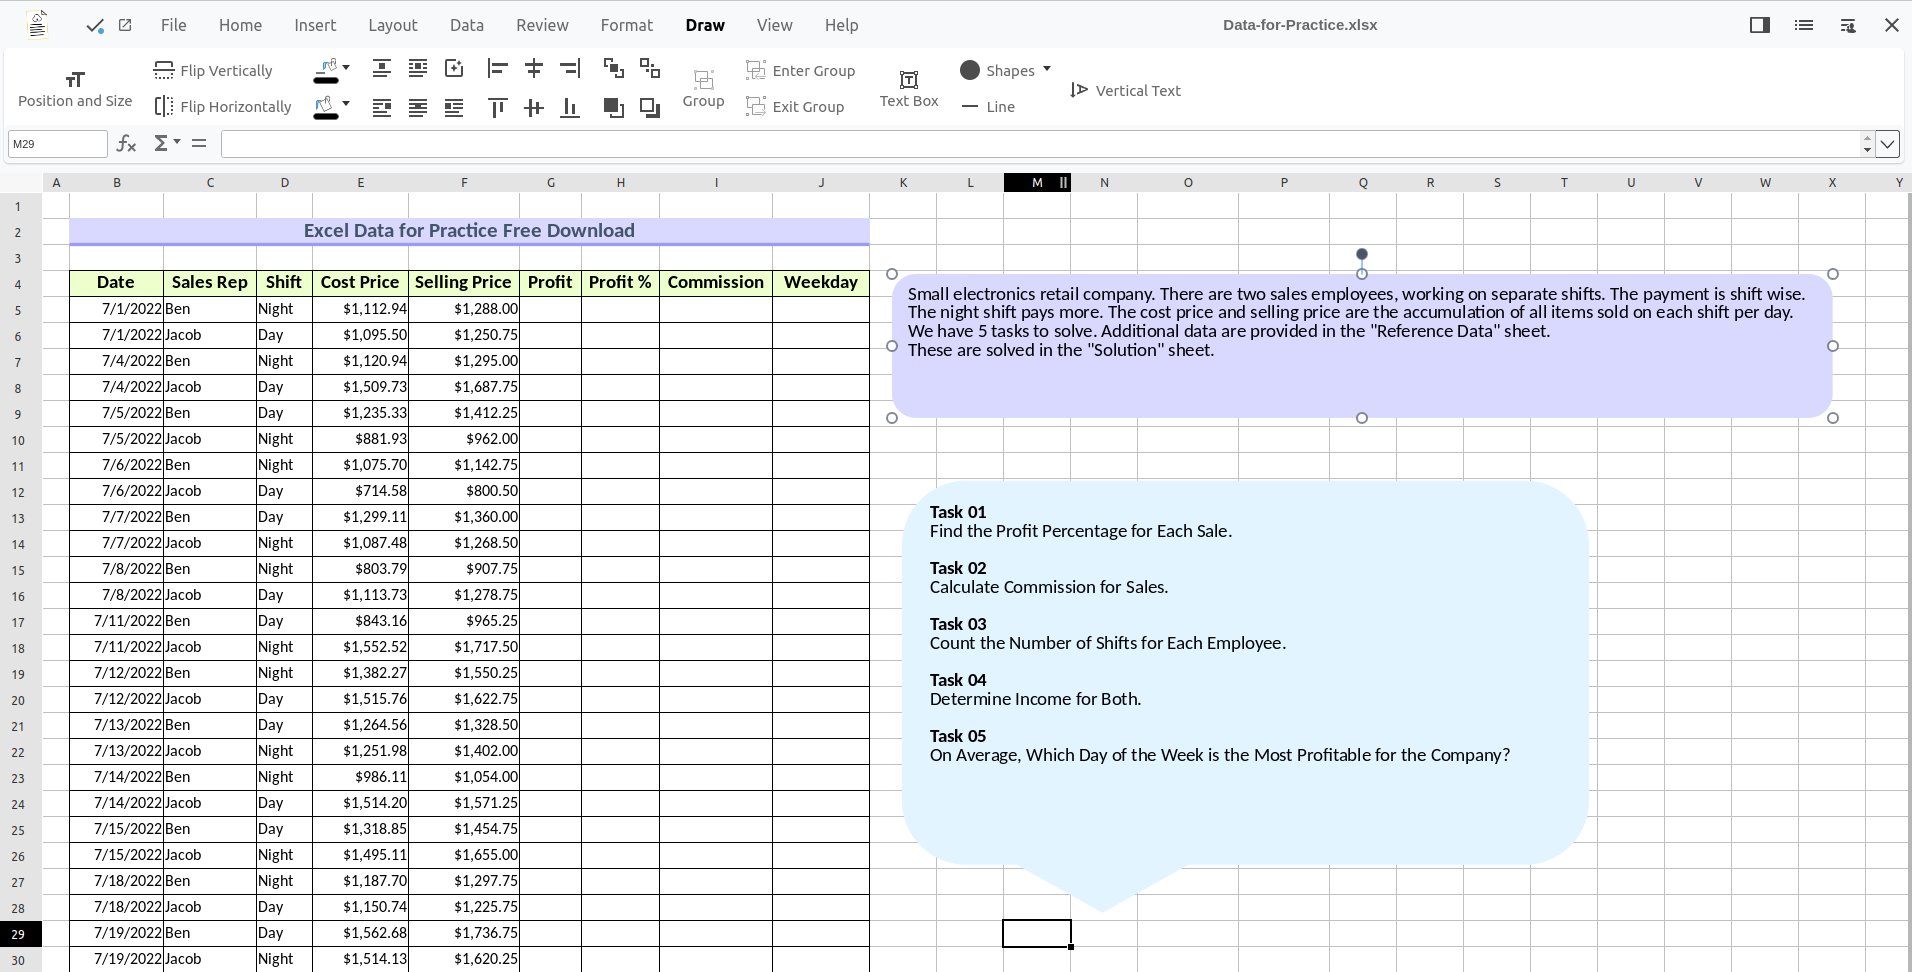The image size is (1912, 972).
Task: Open the File menu tab
Action: 173,25
